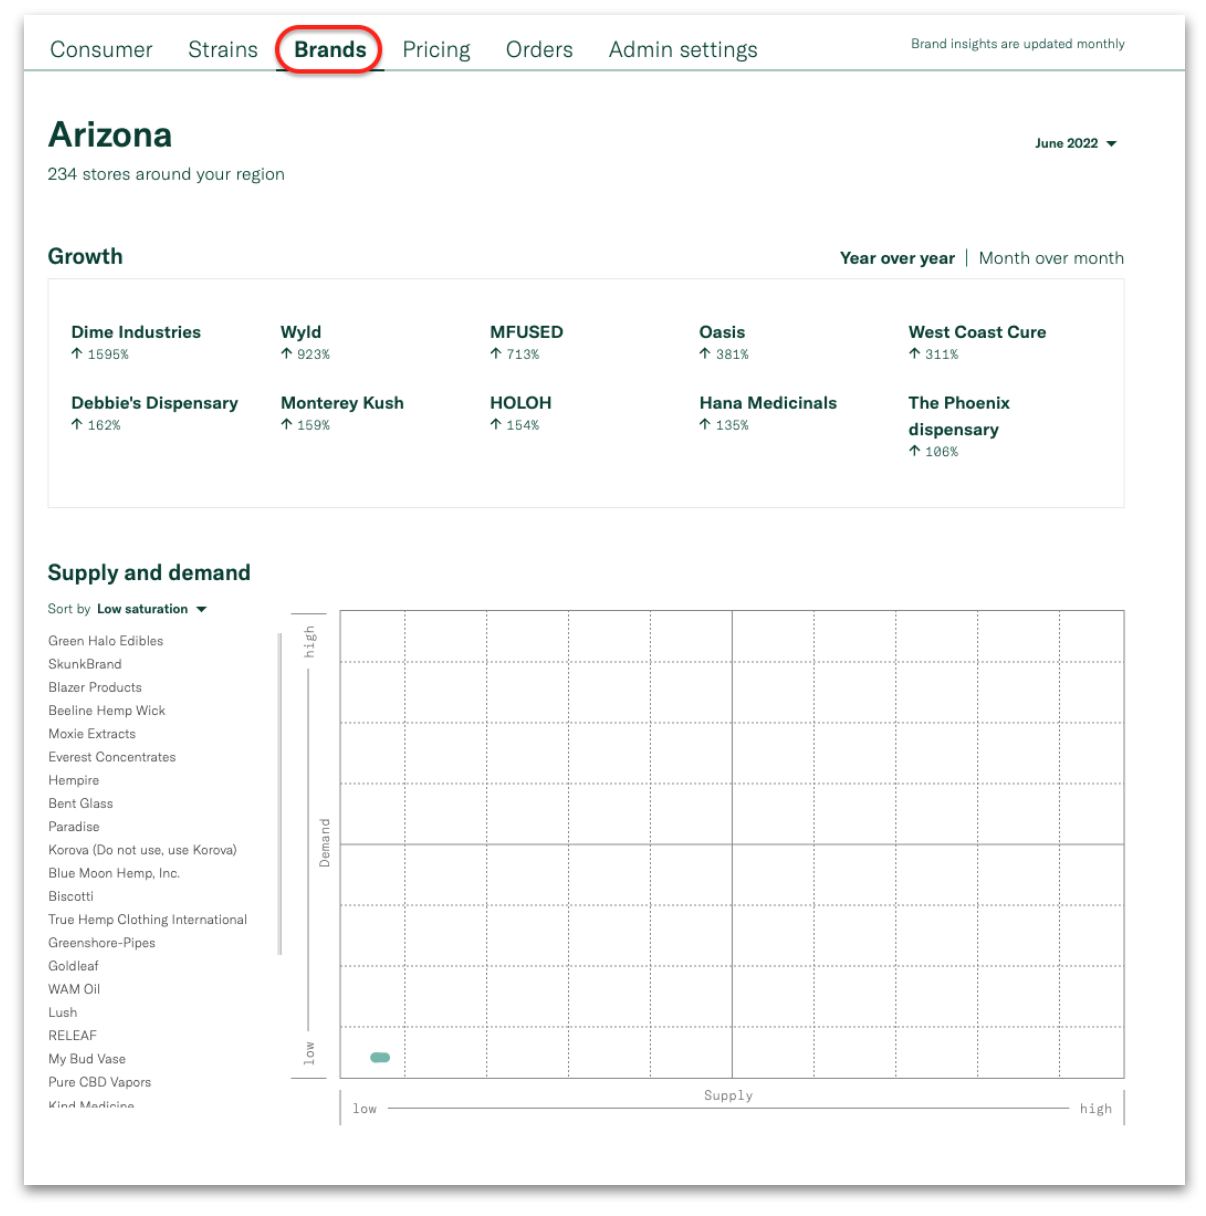This screenshot has width=1206, height=1216.
Task: Select Biscotti in the list
Action: click(71, 896)
